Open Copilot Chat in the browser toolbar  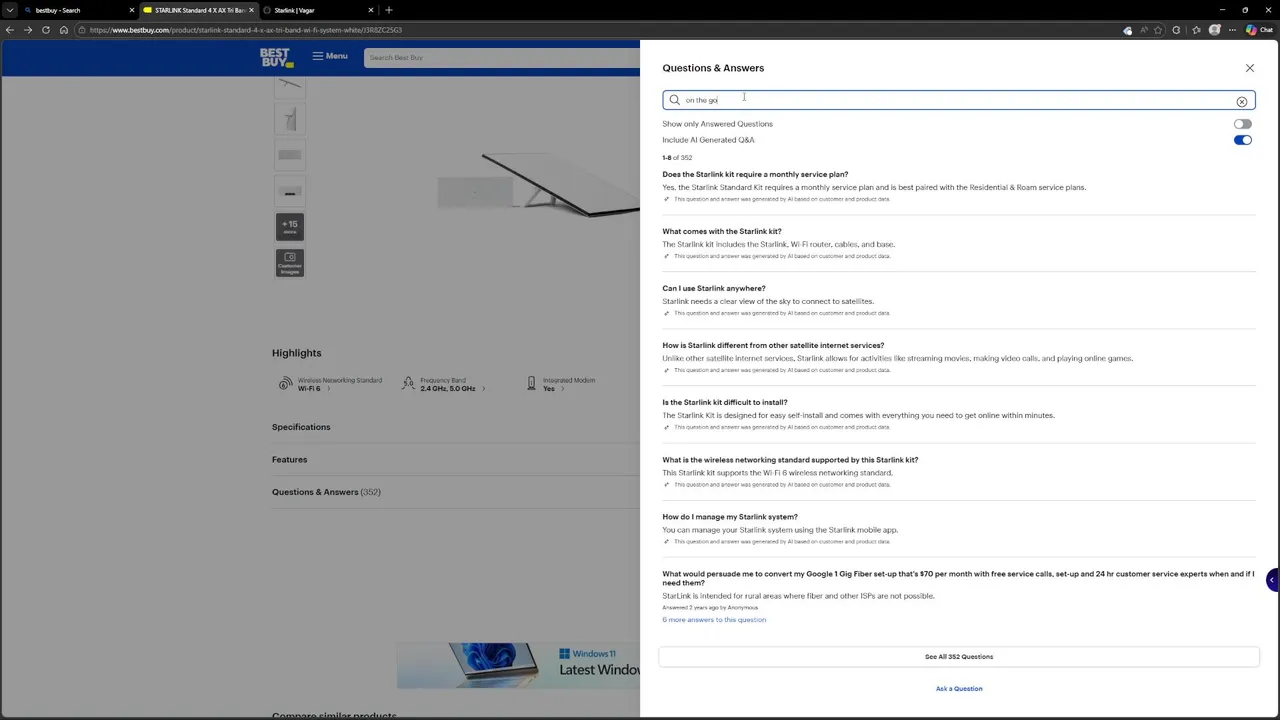[x=1258, y=30]
